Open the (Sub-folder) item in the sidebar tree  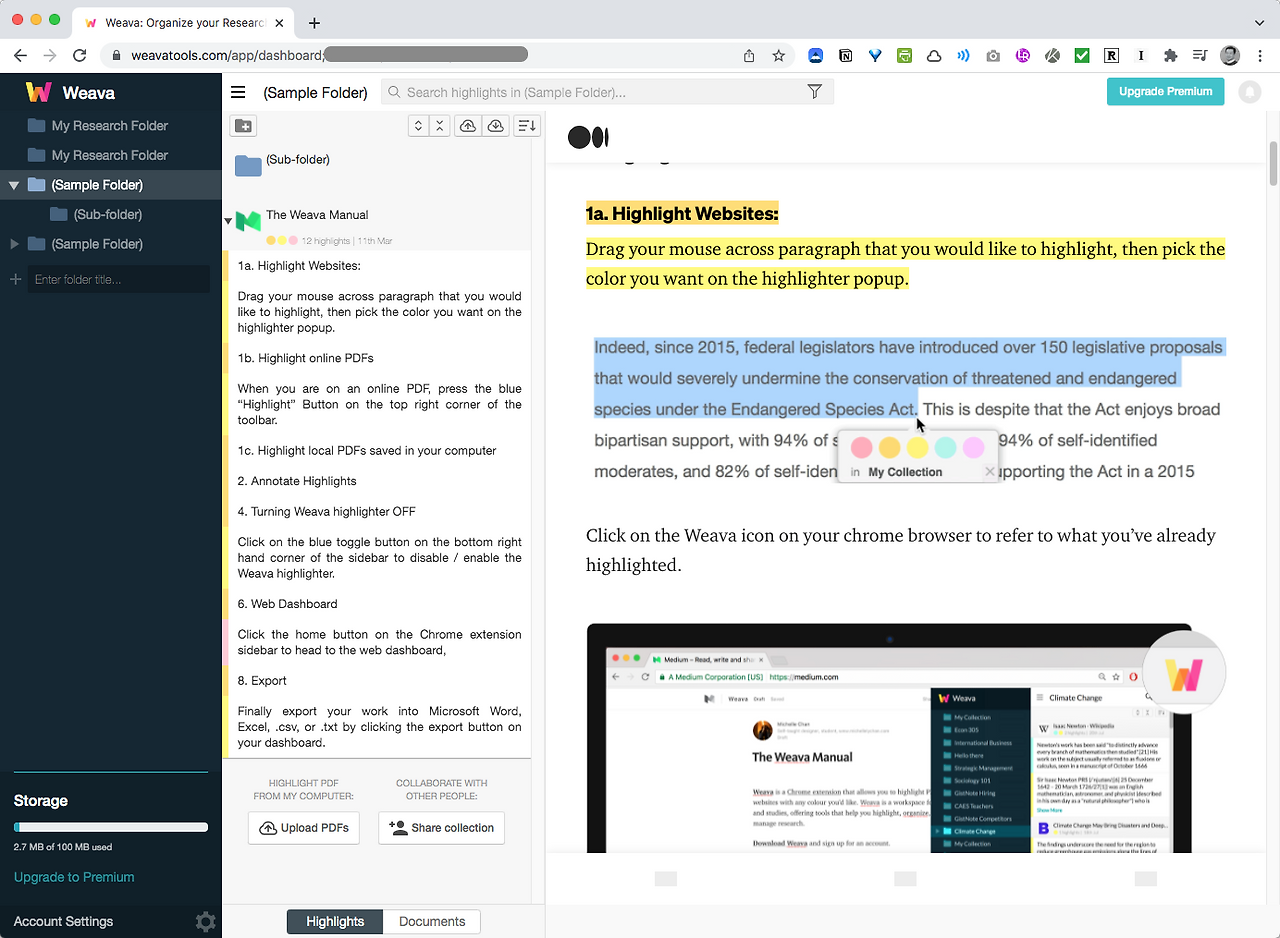(108, 214)
